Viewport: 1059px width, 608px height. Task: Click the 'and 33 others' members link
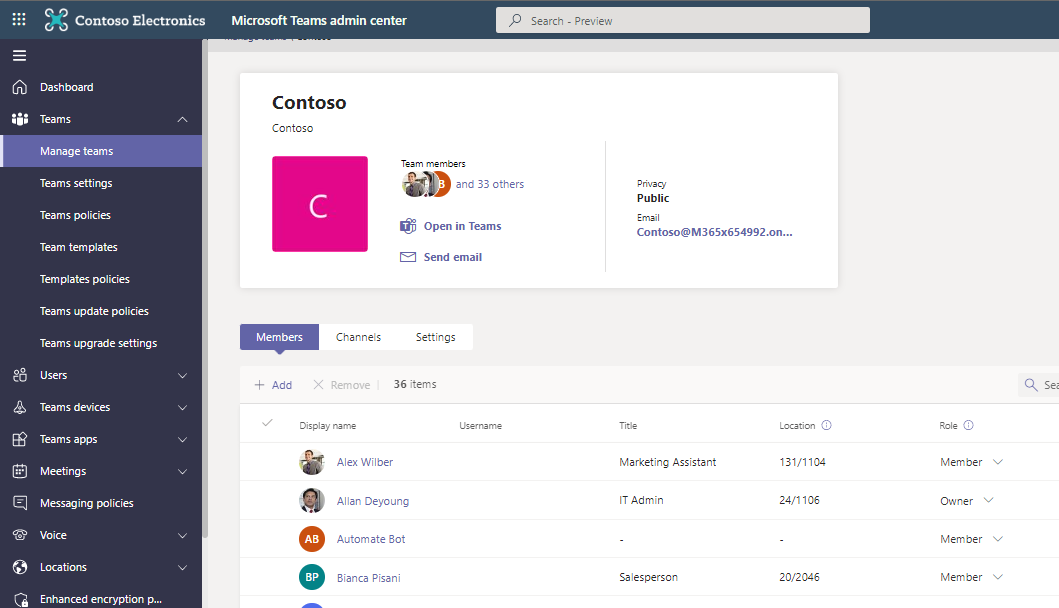pos(489,184)
